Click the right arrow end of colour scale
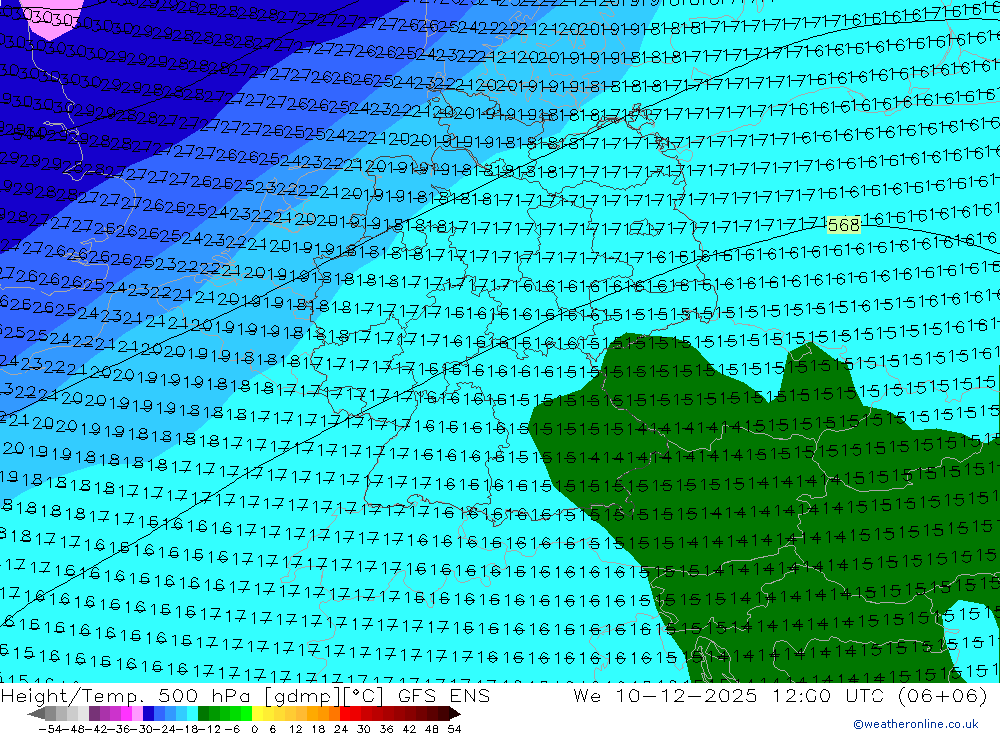This screenshot has height=733, width=1000. click(x=455, y=713)
